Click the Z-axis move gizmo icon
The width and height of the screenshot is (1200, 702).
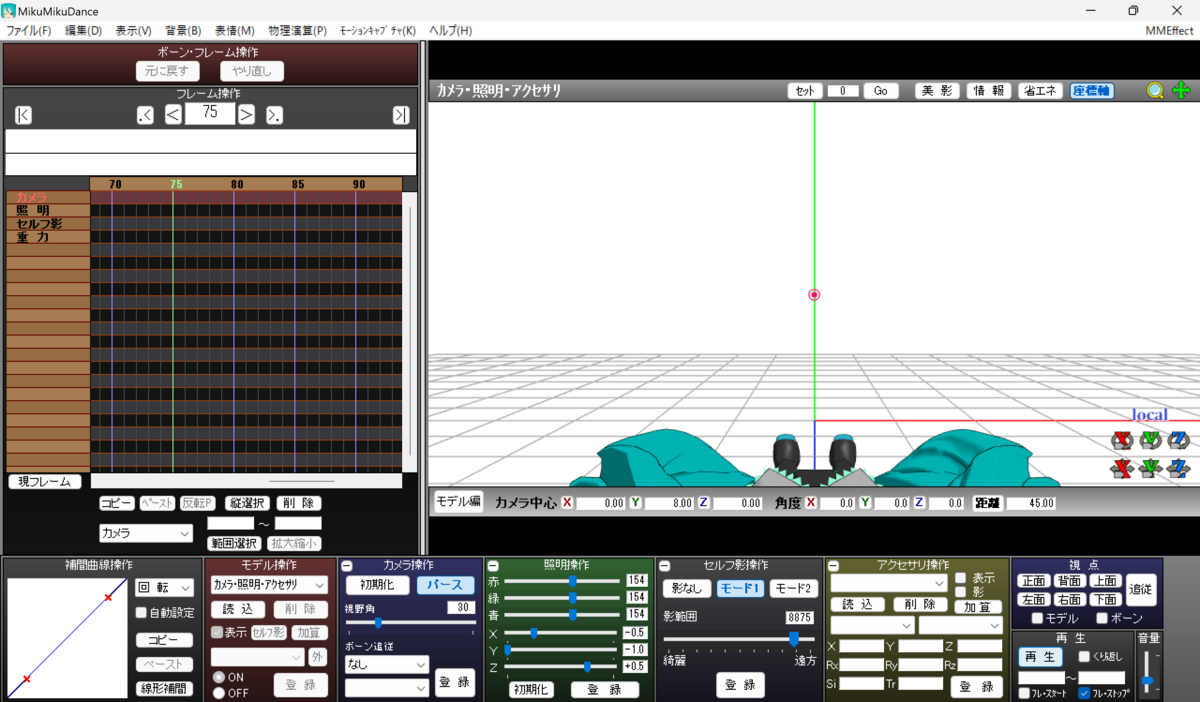[x=1179, y=467]
